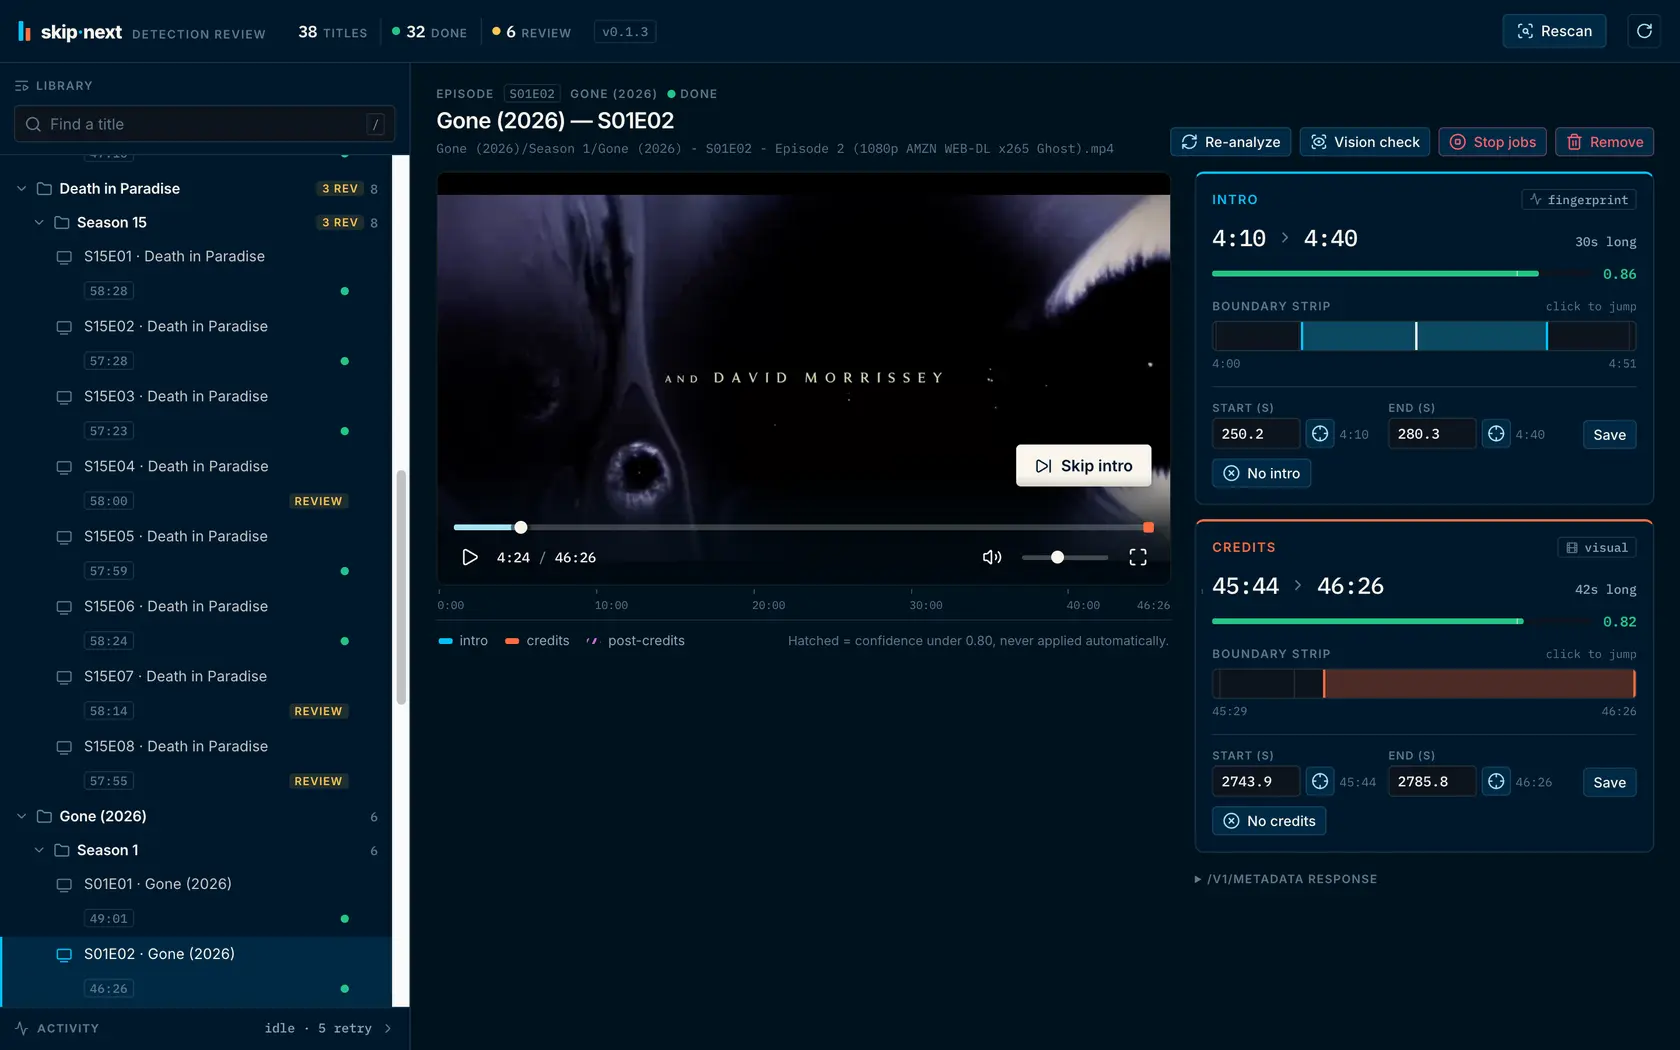This screenshot has height=1050, width=1680.
Task: Collapse the Season 15 folder
Action: coord(39,223)
